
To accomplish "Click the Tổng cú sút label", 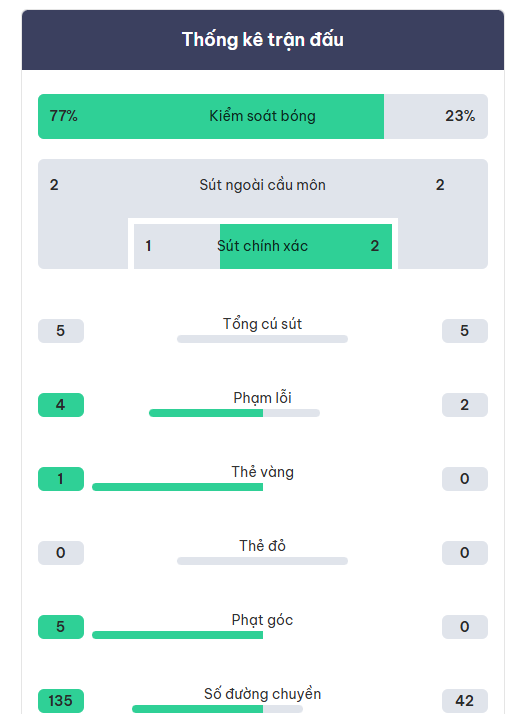I will coord(262,324).
